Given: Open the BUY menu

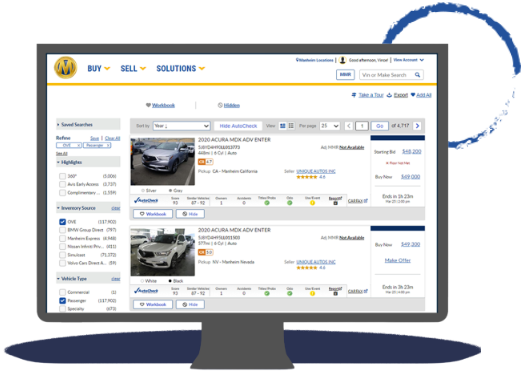Looking at the screenshot, I should click(98, 68).
